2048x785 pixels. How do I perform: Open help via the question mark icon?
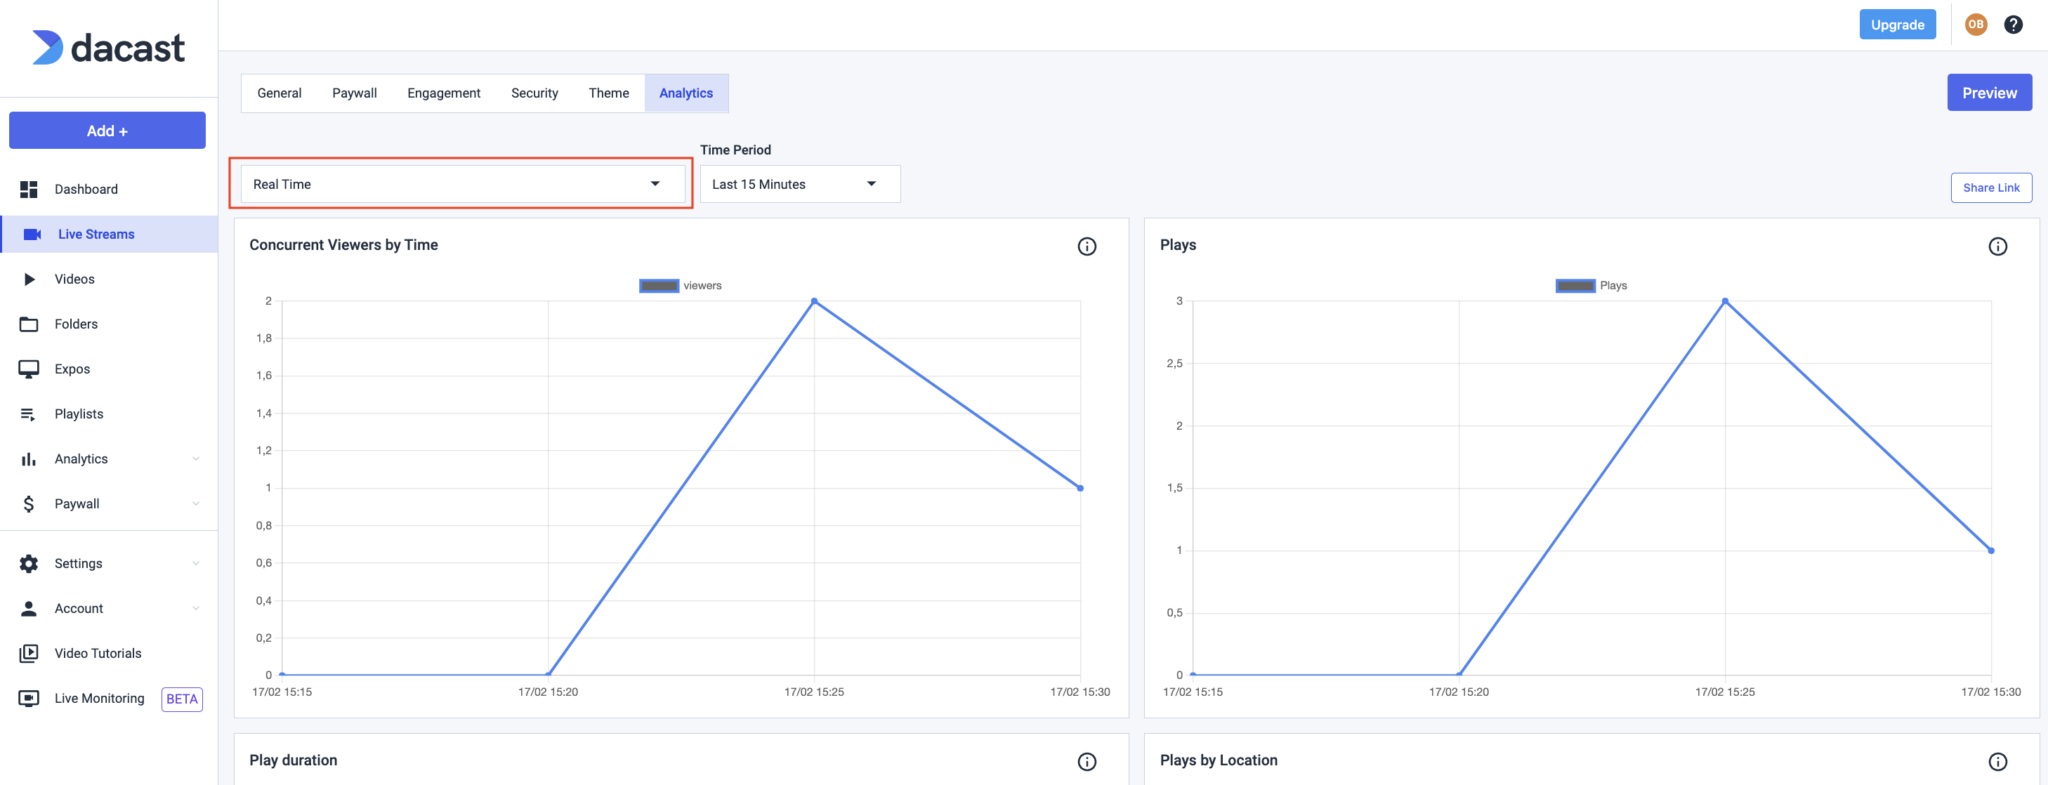(2013, 25)
